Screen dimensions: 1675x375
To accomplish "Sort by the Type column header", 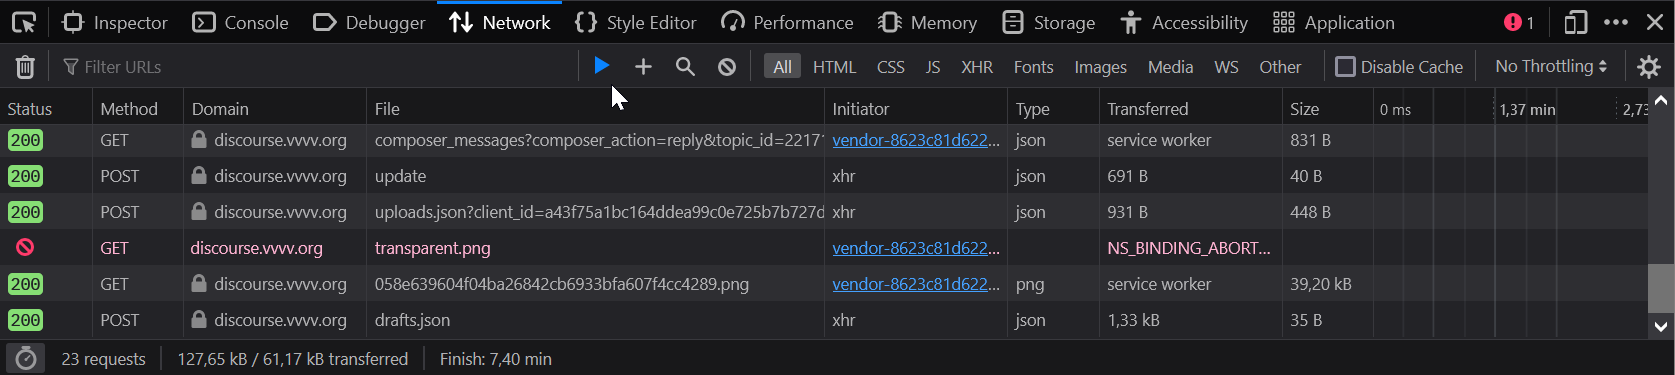I will tap(1053, 108).
